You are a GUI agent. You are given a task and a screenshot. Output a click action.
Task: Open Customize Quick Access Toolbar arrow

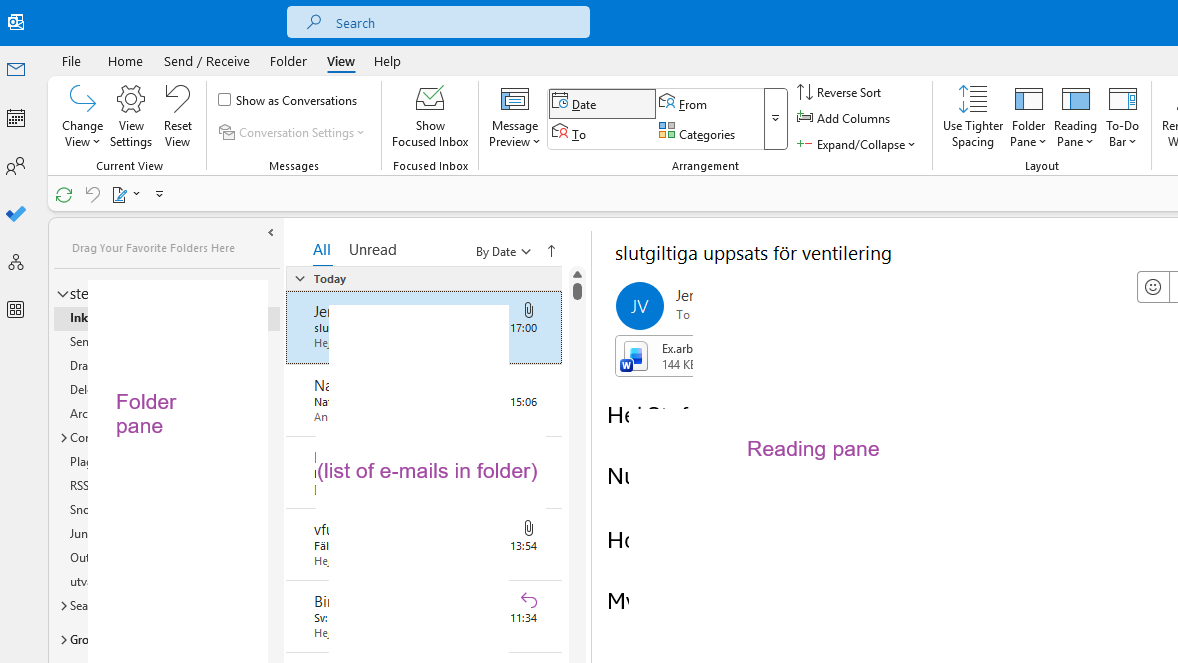(159, 194)
